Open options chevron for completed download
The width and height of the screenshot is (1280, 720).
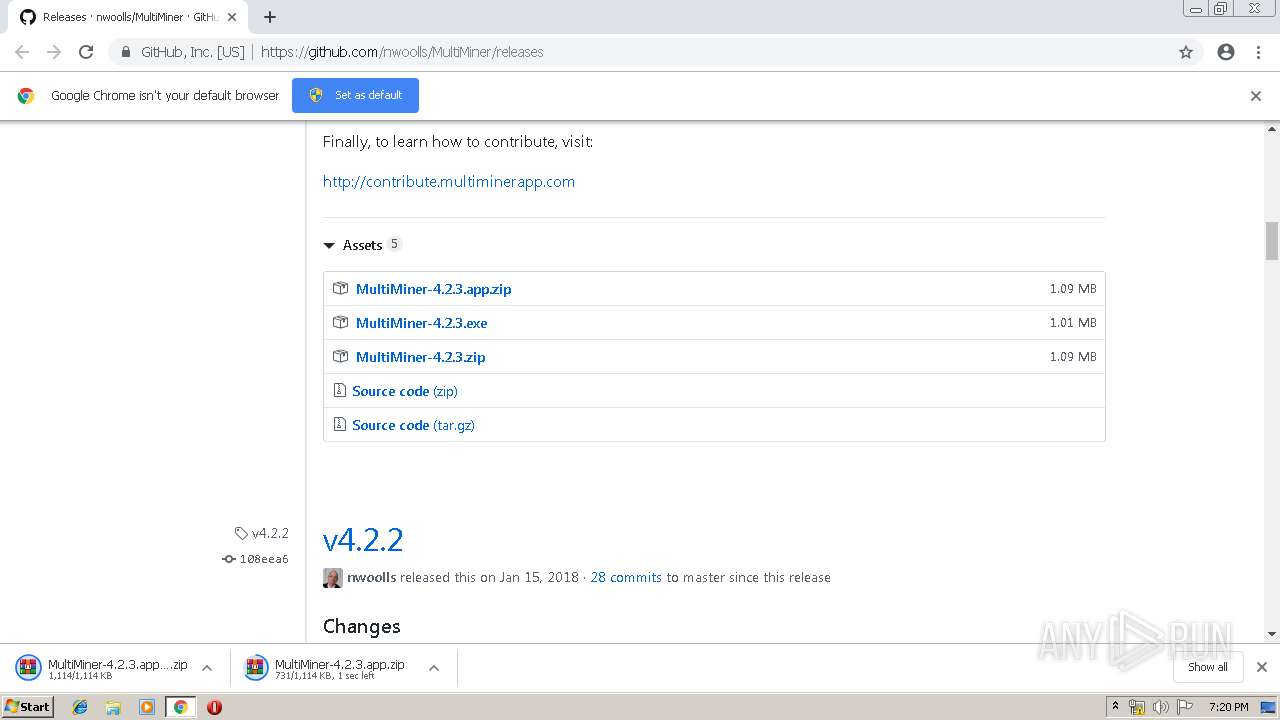tap(207, 668)
